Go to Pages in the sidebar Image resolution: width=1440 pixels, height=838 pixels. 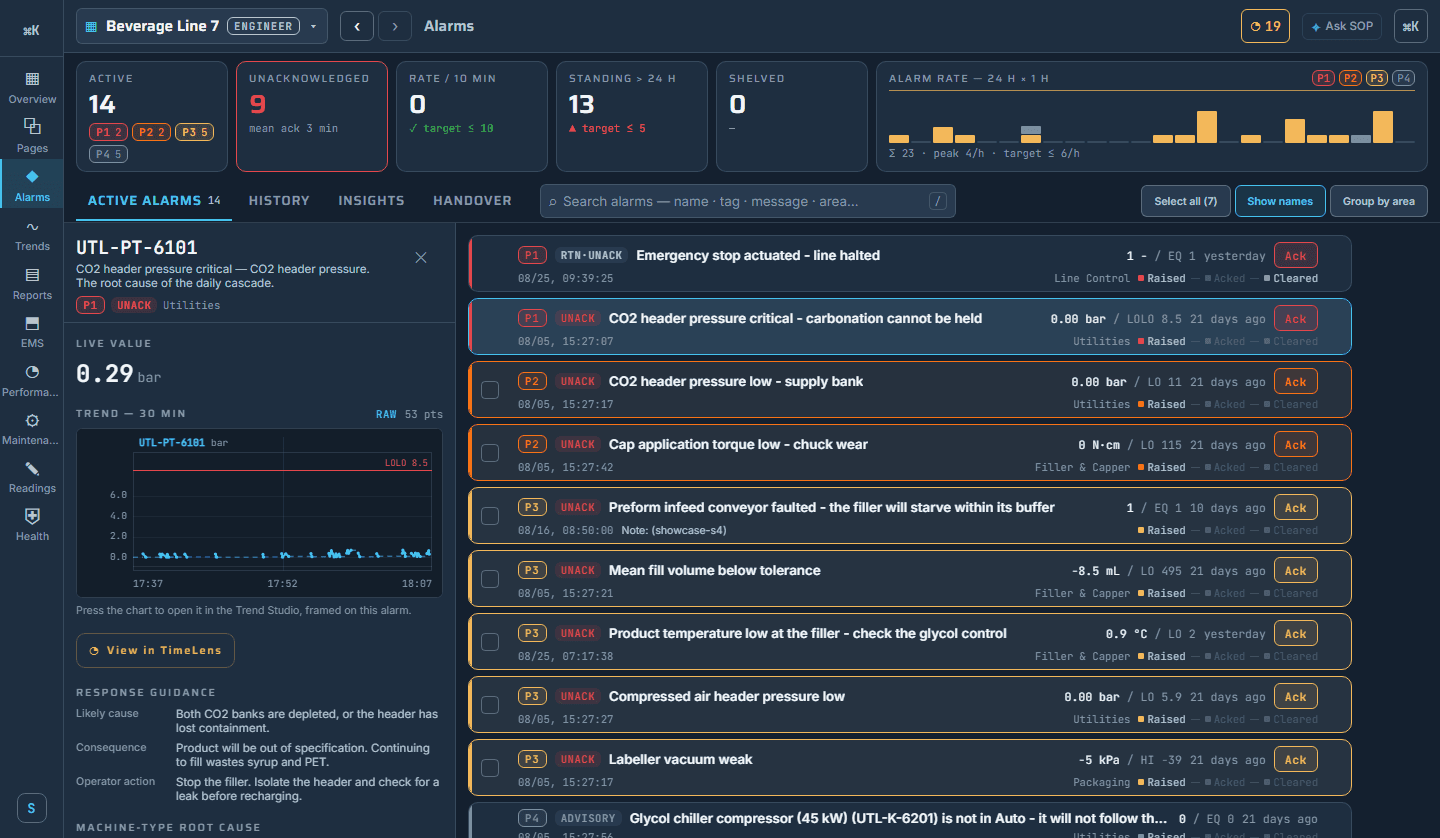point(32,136)
